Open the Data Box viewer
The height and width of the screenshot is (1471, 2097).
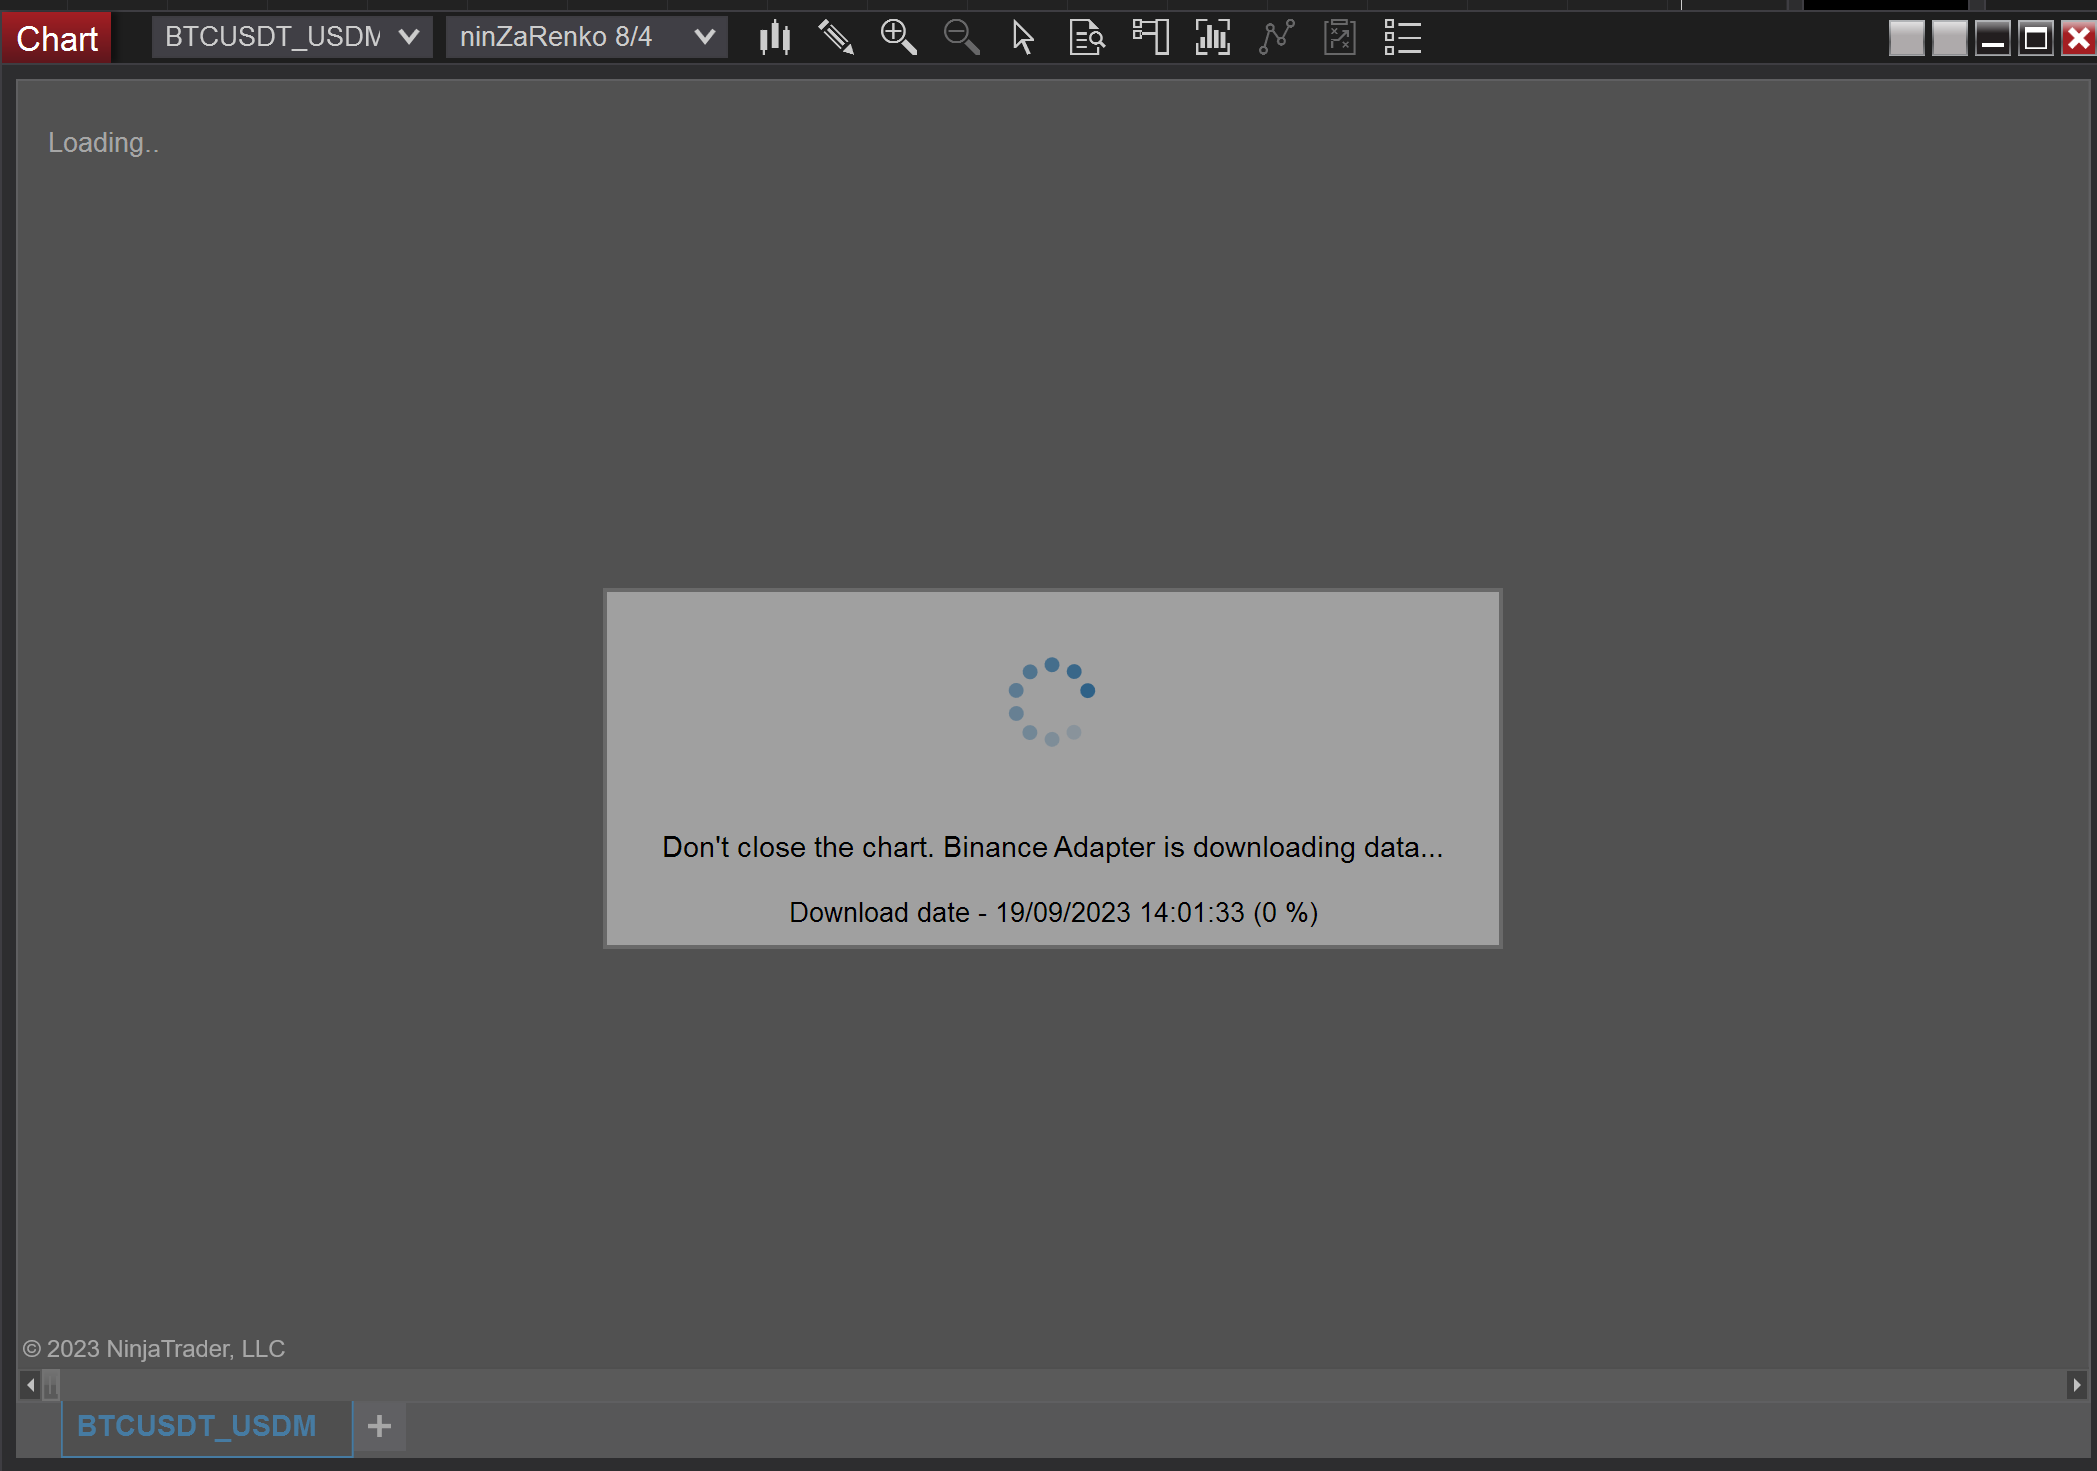point(1086,37)
